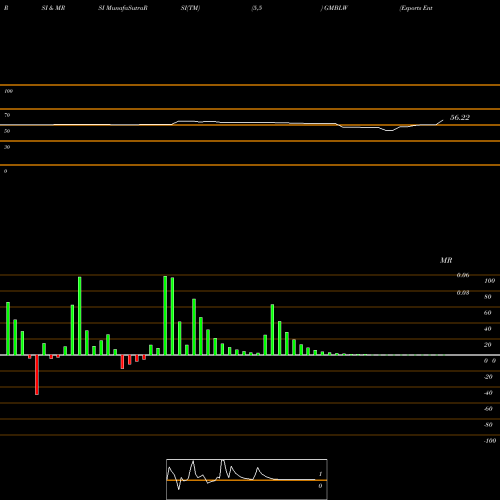This screenshot has height=500, width=500.
Task: Click the 70 level label on RSI axis
Action: click(7, 115)
